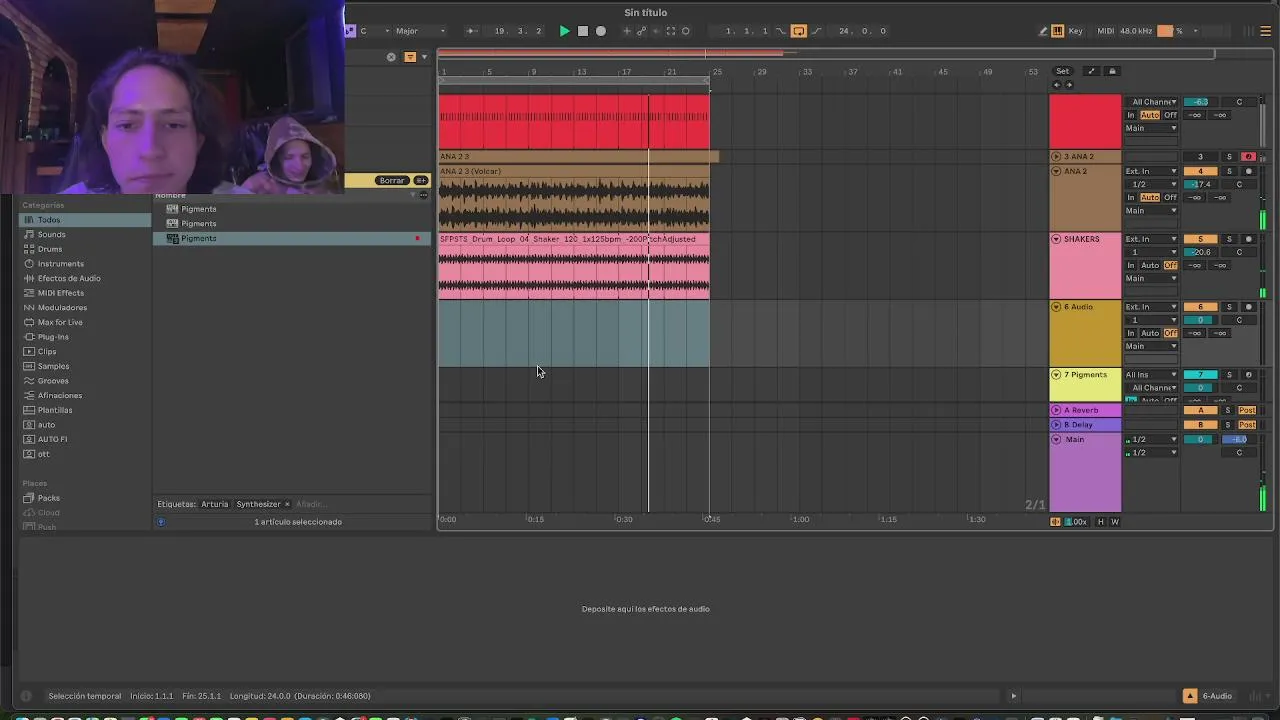Click MIDI Arrangement Overdub plus icon
The image size is (1280, 720).
pyautogui.click(x=627, y=31)
